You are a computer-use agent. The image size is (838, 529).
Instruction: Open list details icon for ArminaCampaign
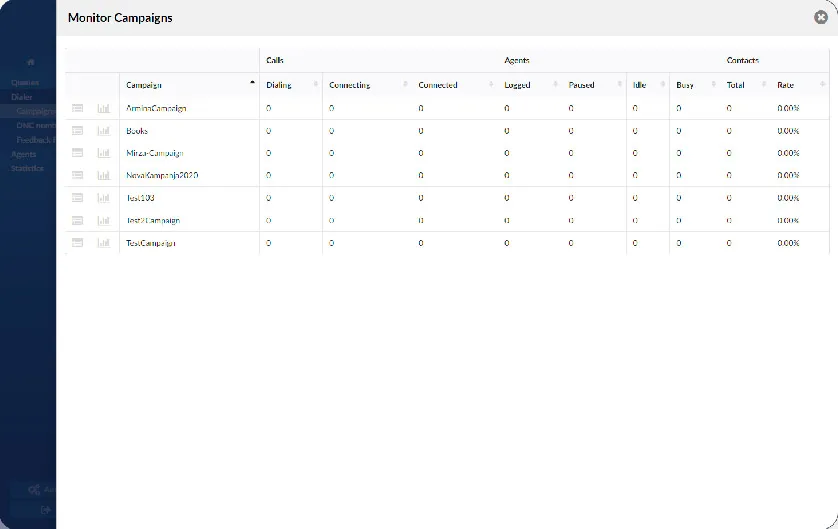pos(78,108)
